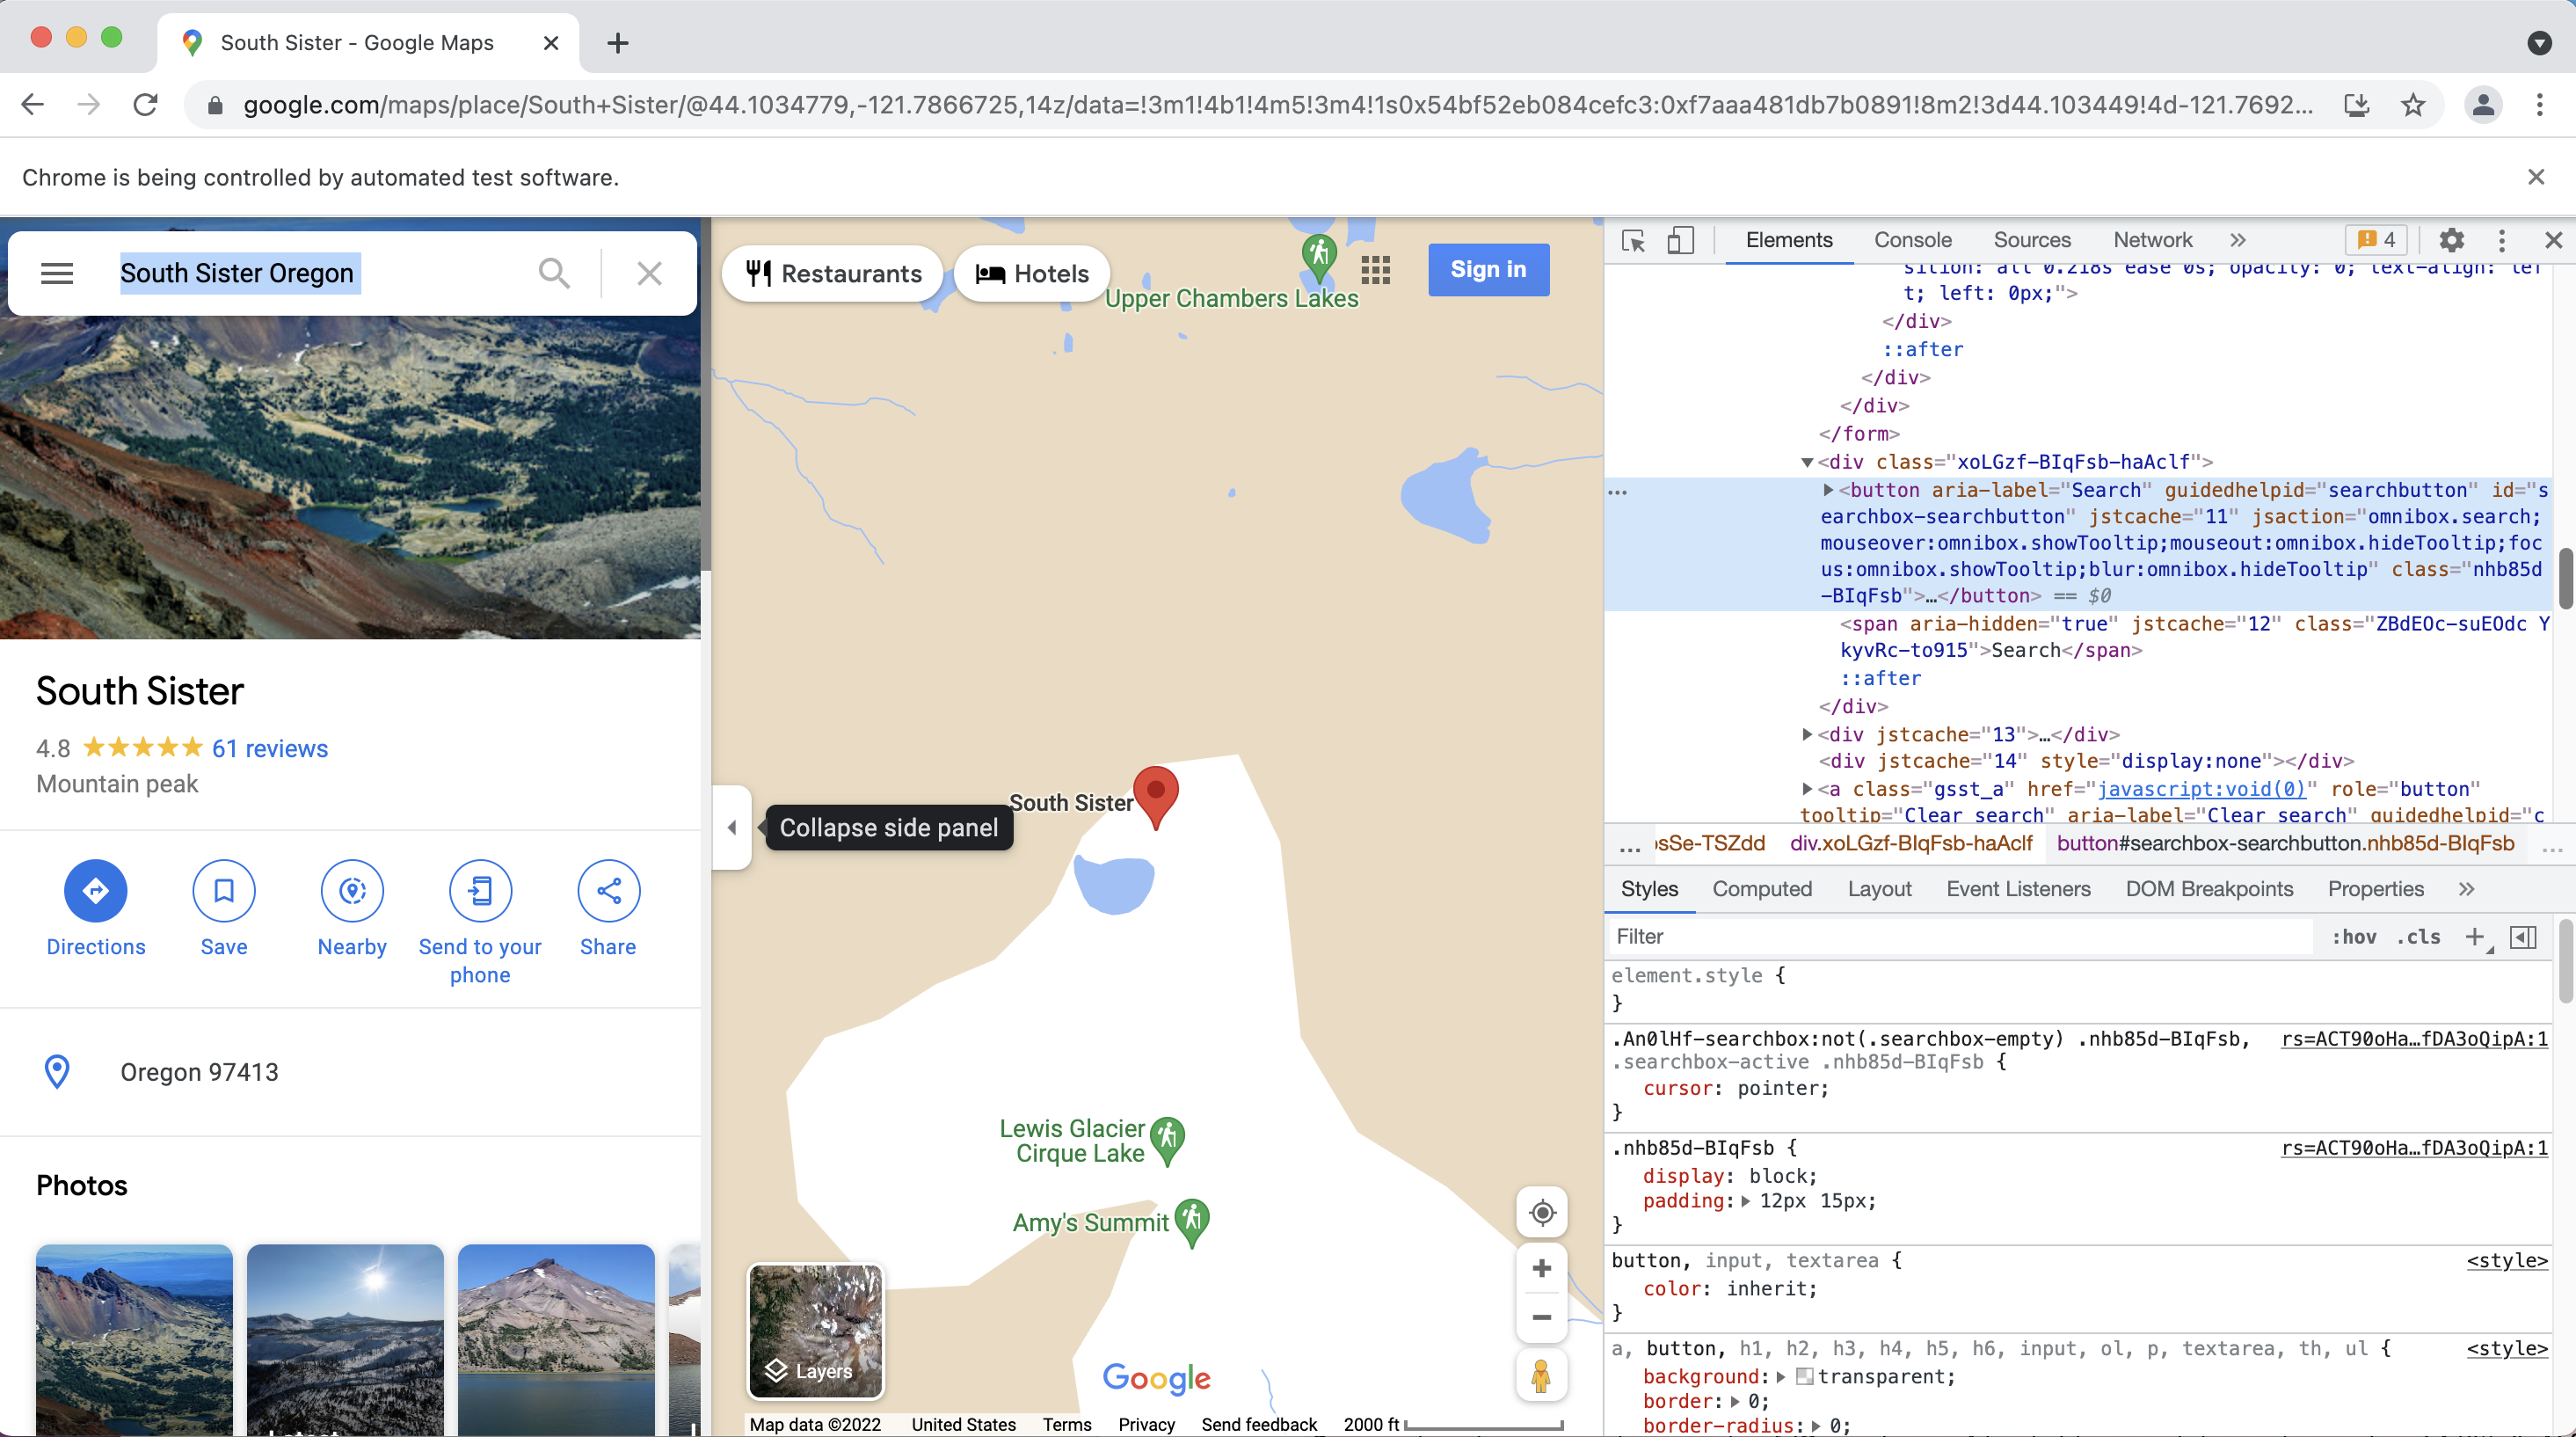Screen dimensions: 2576x1437
Task: Click the Directions icon button
Action: [x=95, y=890]
